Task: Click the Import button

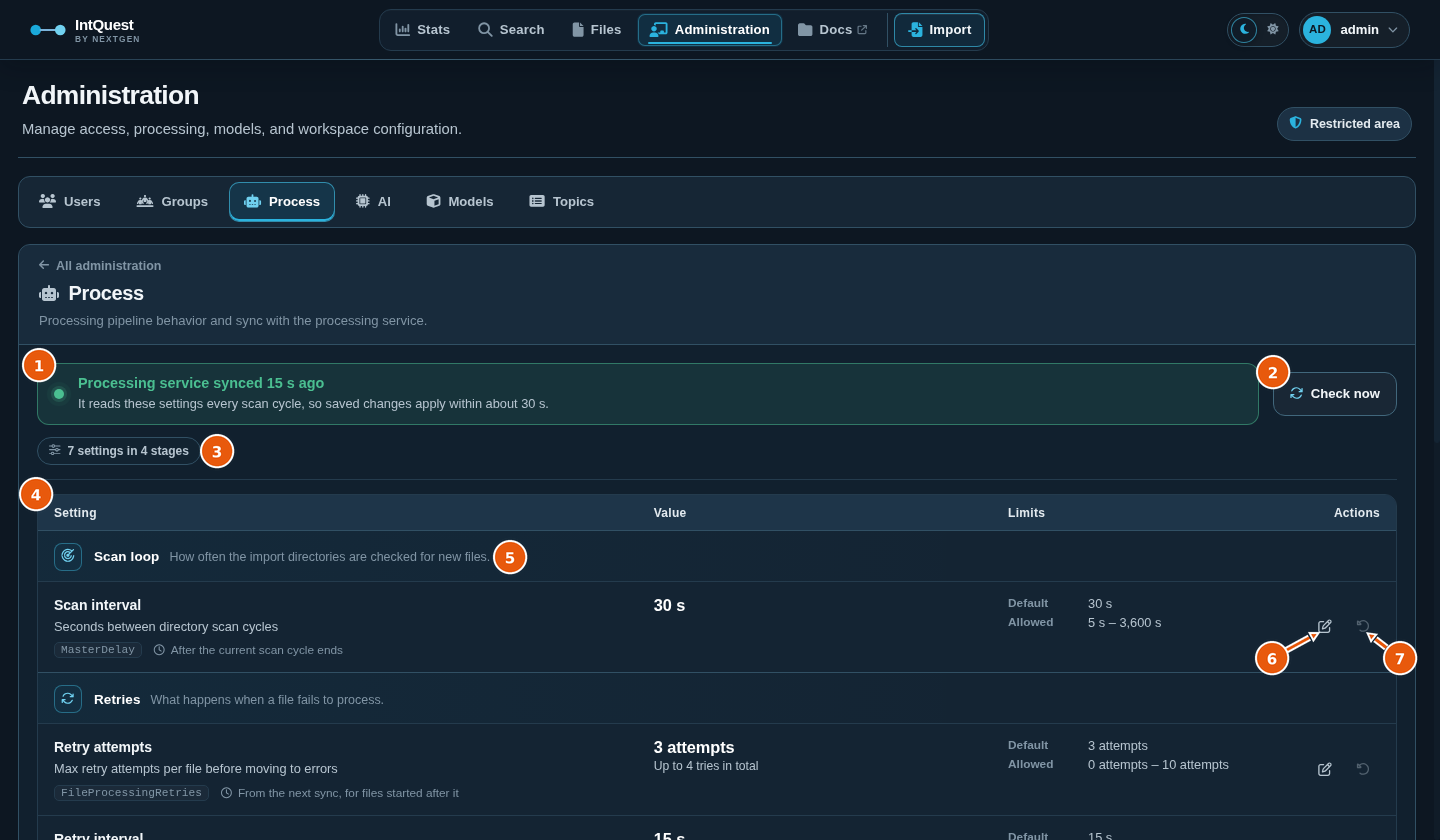Action: pos(939,30)
